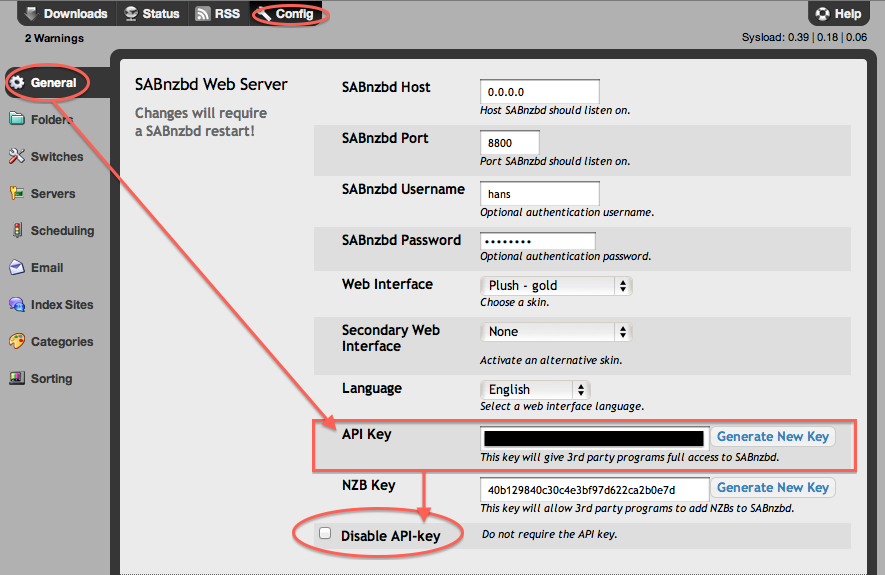
Task: Click the Switches tools icon
Action: [x=17, y=156]
